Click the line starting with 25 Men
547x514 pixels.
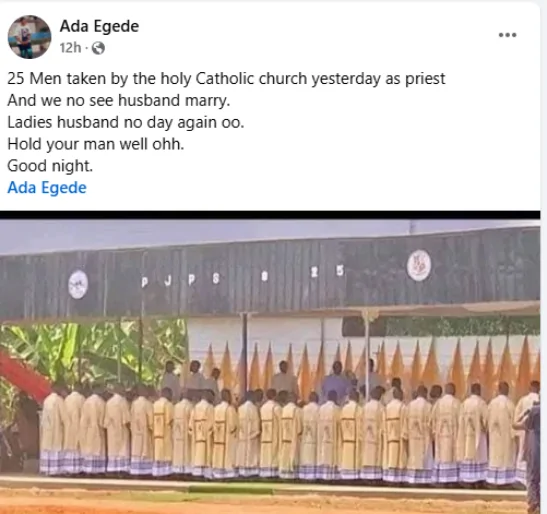pyautogui.click(x=226, y=79)
